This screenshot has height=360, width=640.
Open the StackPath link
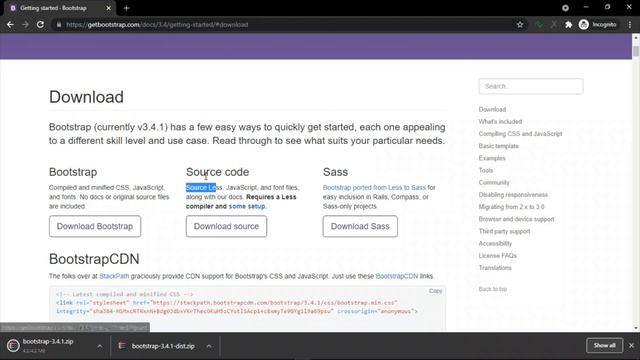tap(114, 276)
